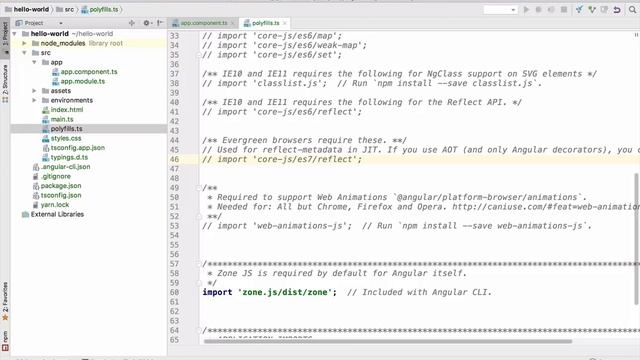Click the Run (play) toolbar icon
640x360 pixels.
point(526,9)
